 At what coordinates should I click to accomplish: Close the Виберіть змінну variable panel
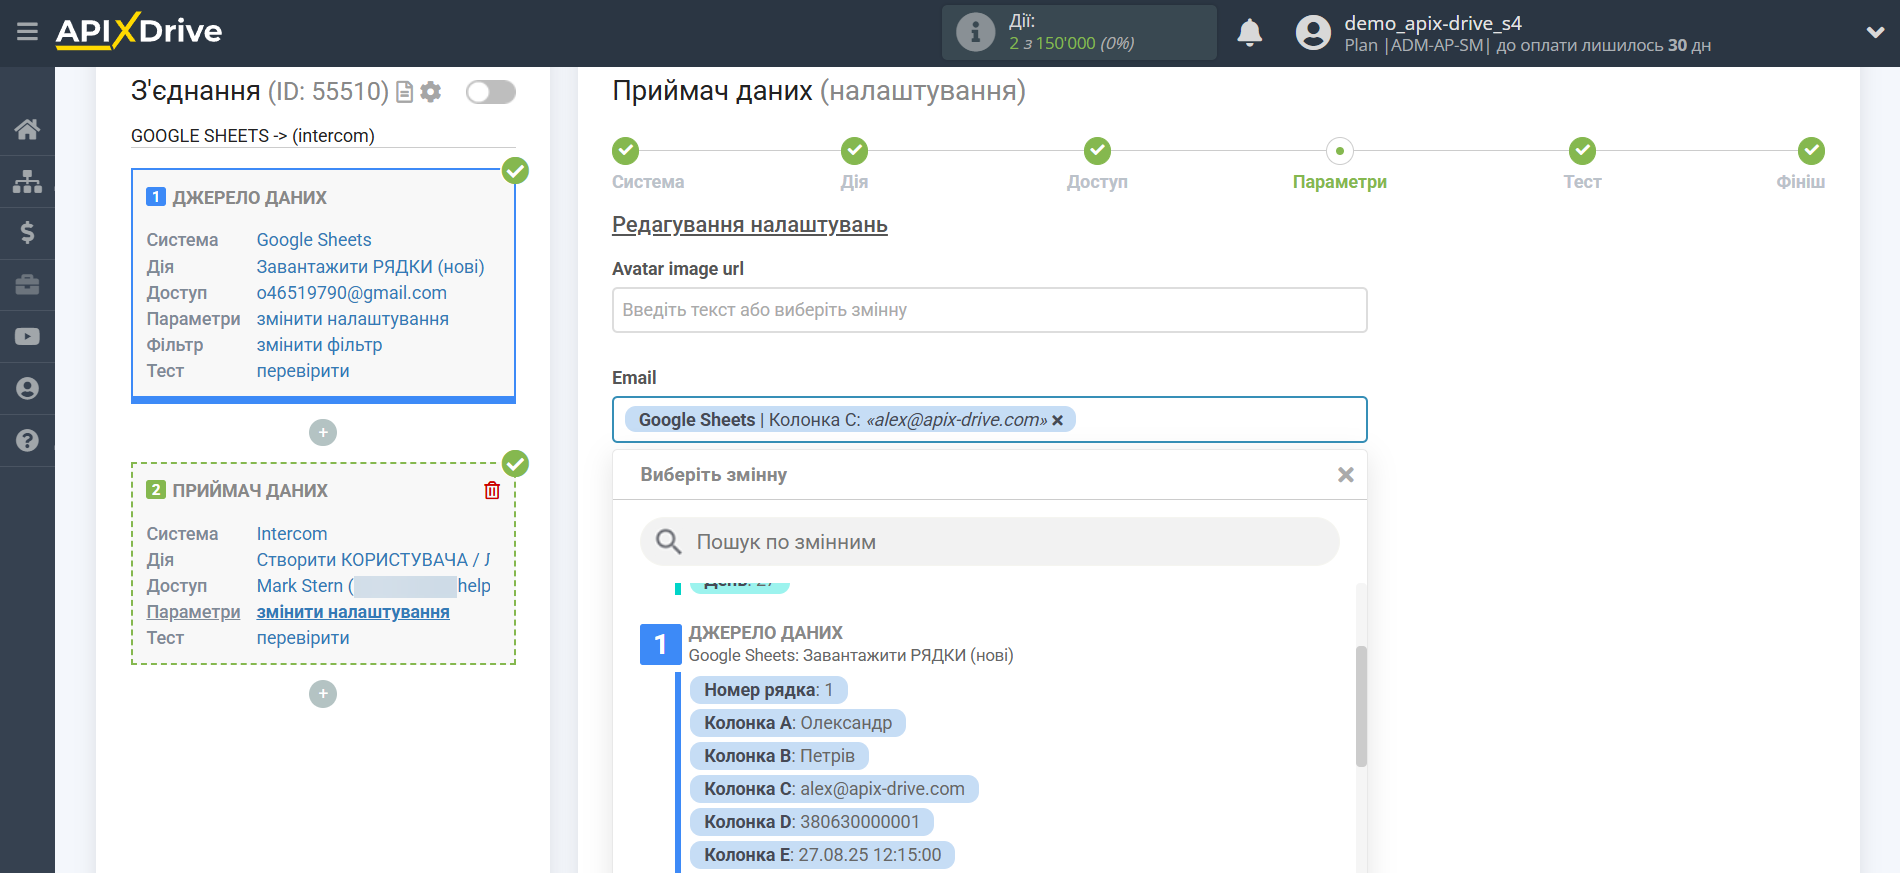(1345, 475)
